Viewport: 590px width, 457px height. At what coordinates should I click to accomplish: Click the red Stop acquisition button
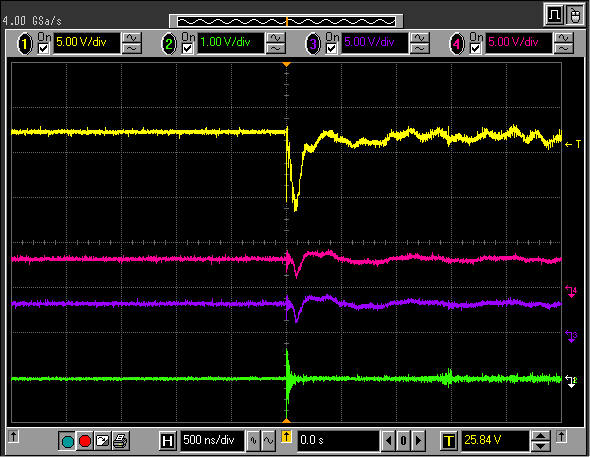click(x=85, y=441)
